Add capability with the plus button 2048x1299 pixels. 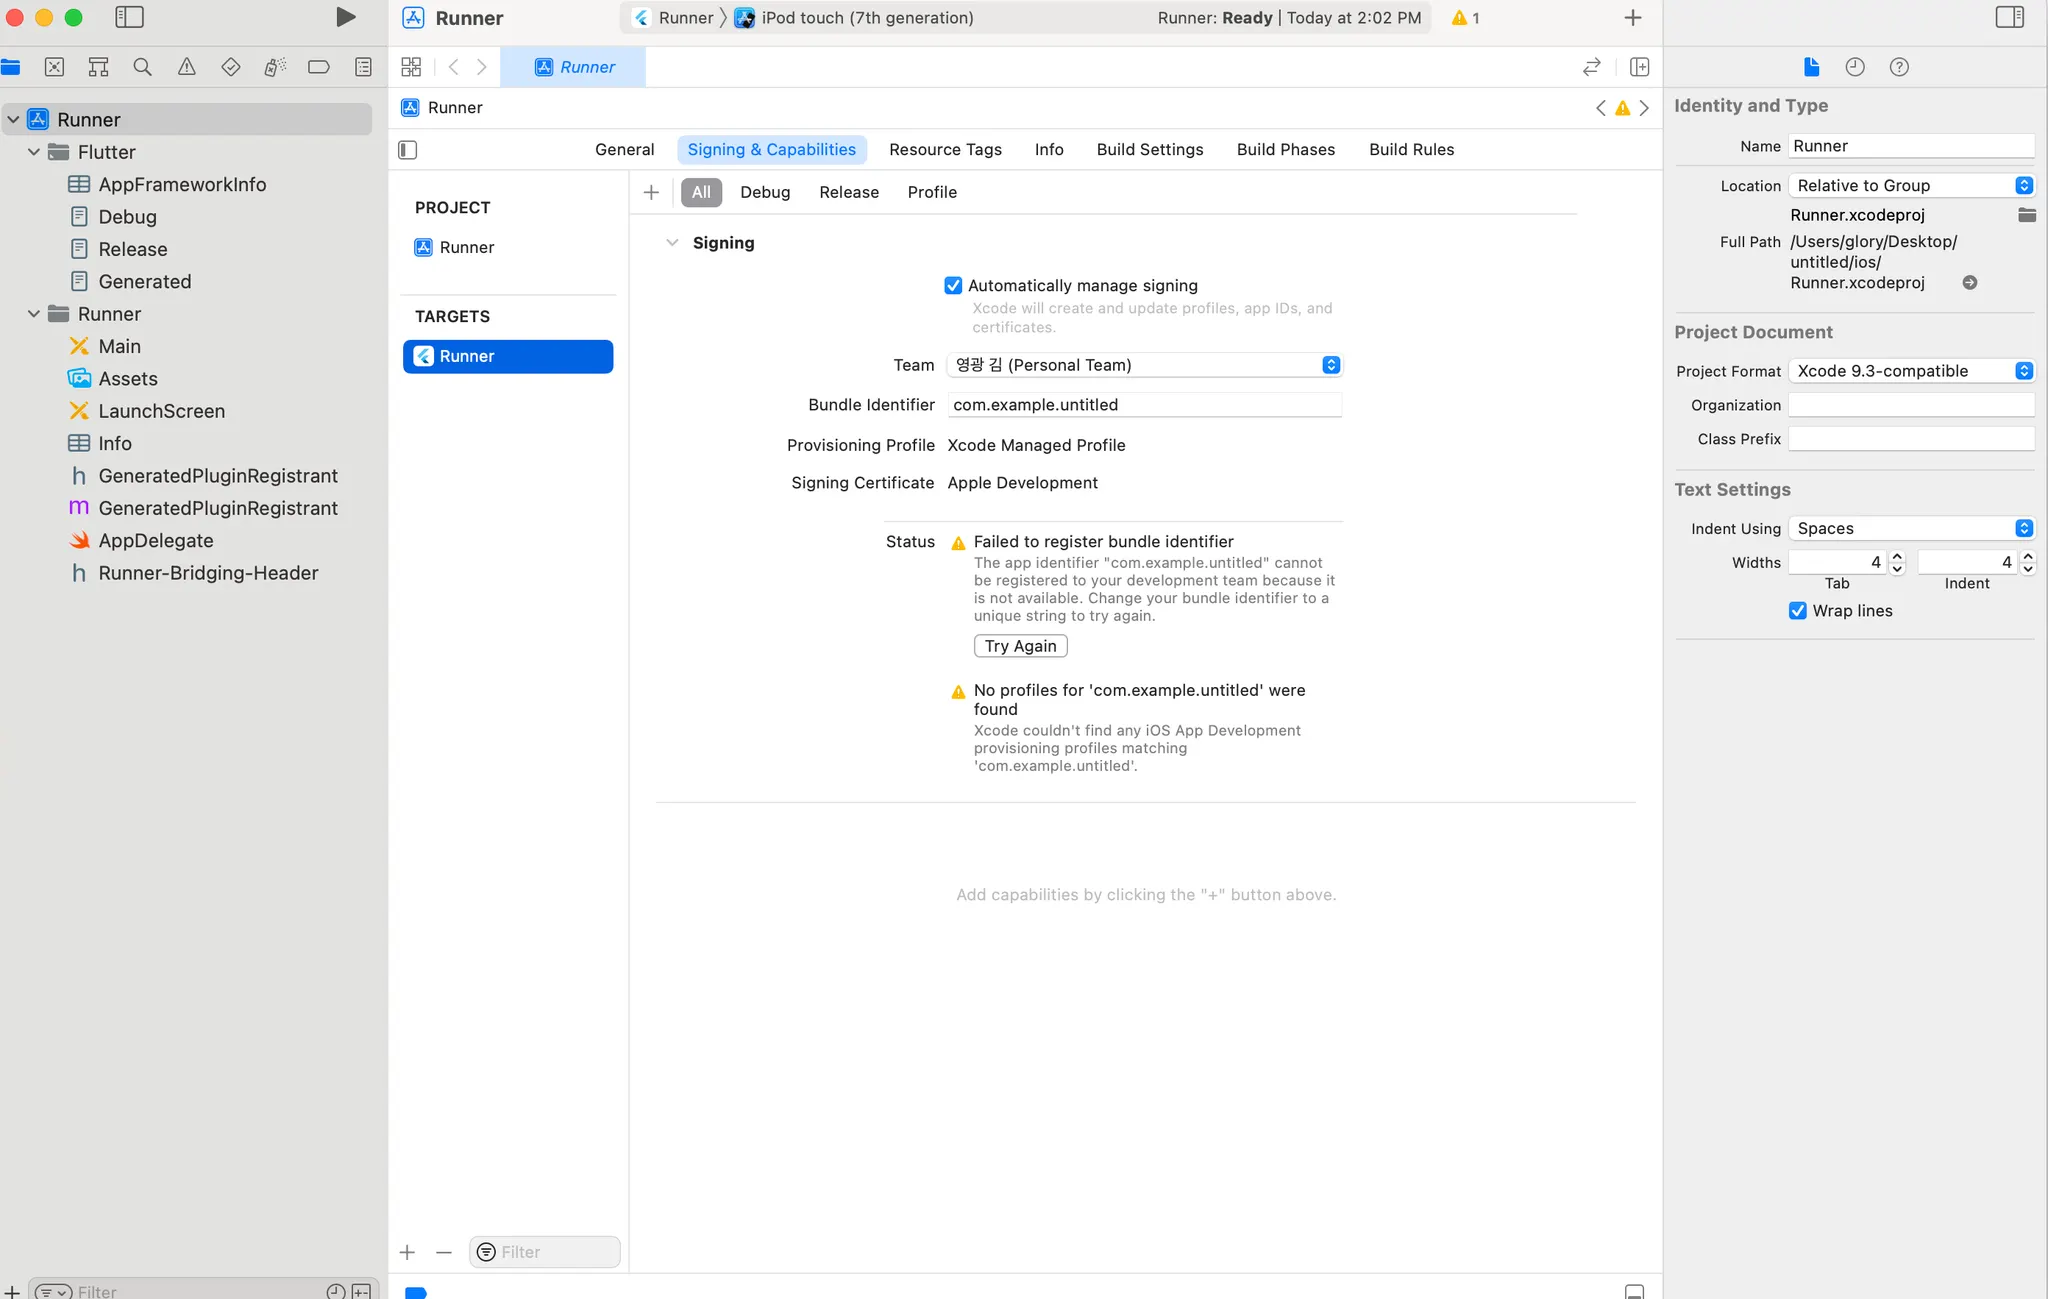pyautogui.click(x=651, y=192)
